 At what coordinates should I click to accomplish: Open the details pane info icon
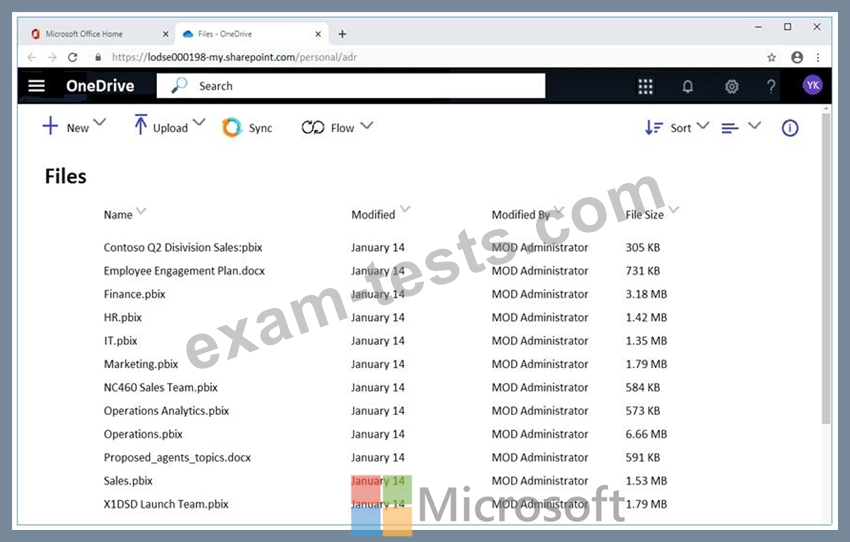click(x=789, y=128)
